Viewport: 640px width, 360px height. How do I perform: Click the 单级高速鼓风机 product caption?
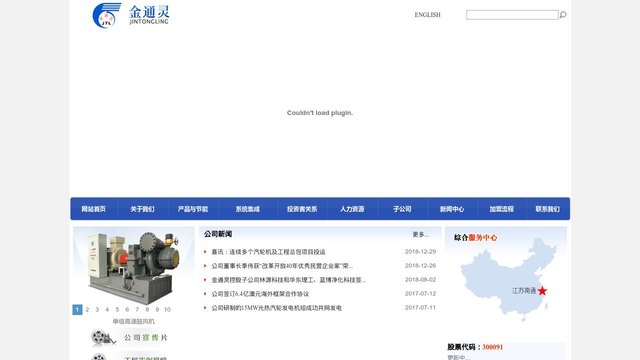click(x=133, y=322)
